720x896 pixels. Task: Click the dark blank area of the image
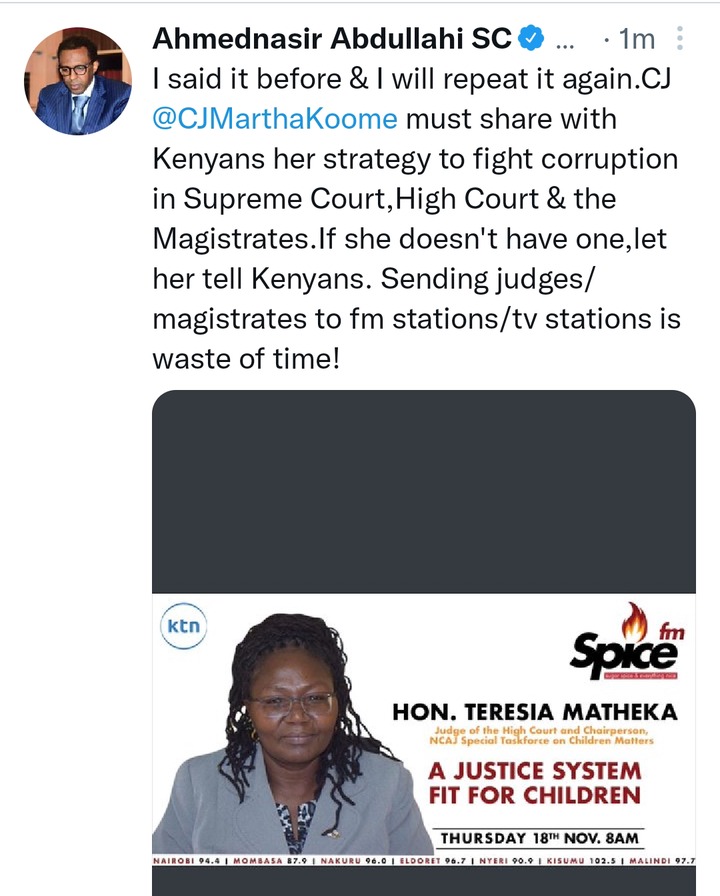(x=424, y=491)
